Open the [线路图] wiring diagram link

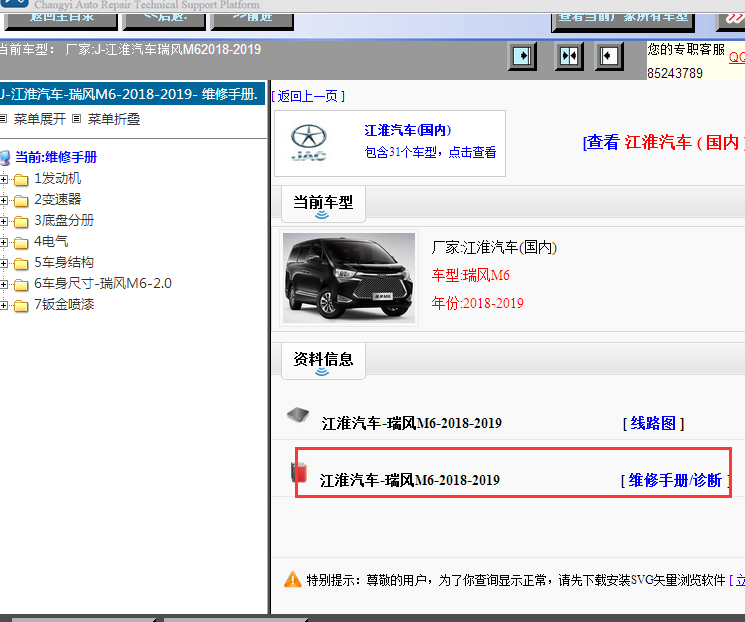tap(653, 423)
